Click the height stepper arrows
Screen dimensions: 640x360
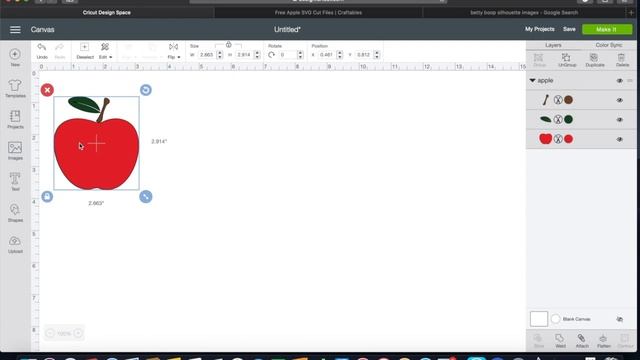257,55
